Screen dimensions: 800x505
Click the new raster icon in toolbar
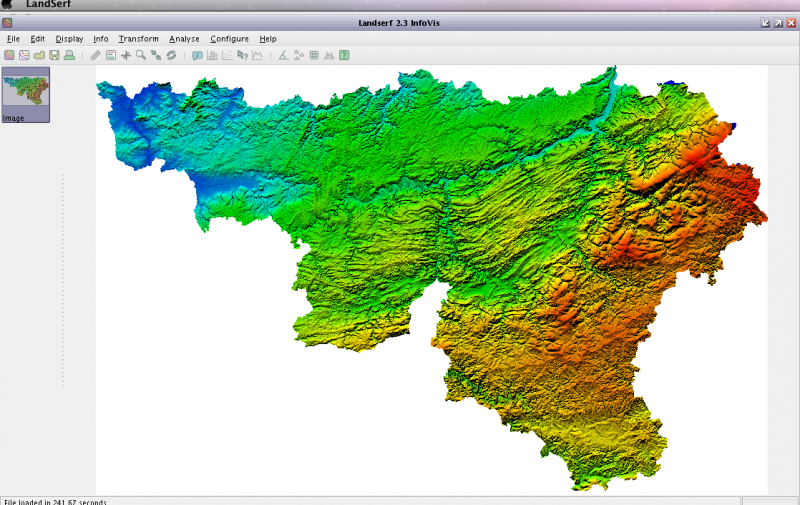click(9, 55)
